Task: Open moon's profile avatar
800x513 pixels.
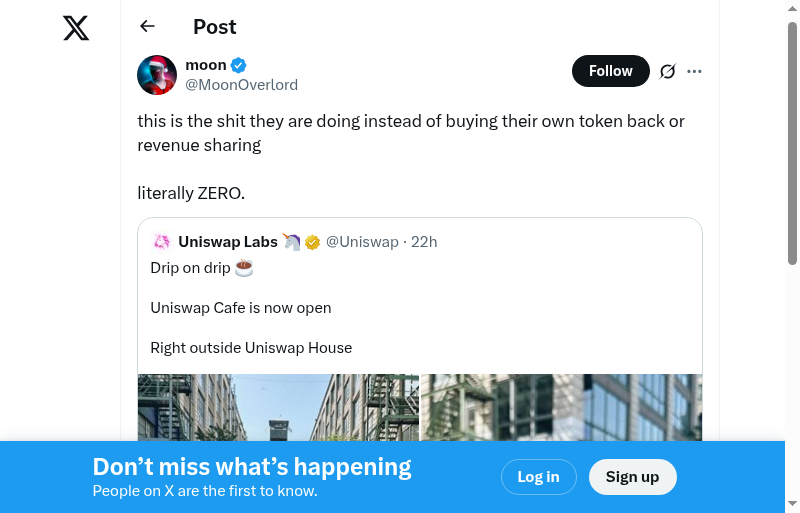Action: (157, 75)
